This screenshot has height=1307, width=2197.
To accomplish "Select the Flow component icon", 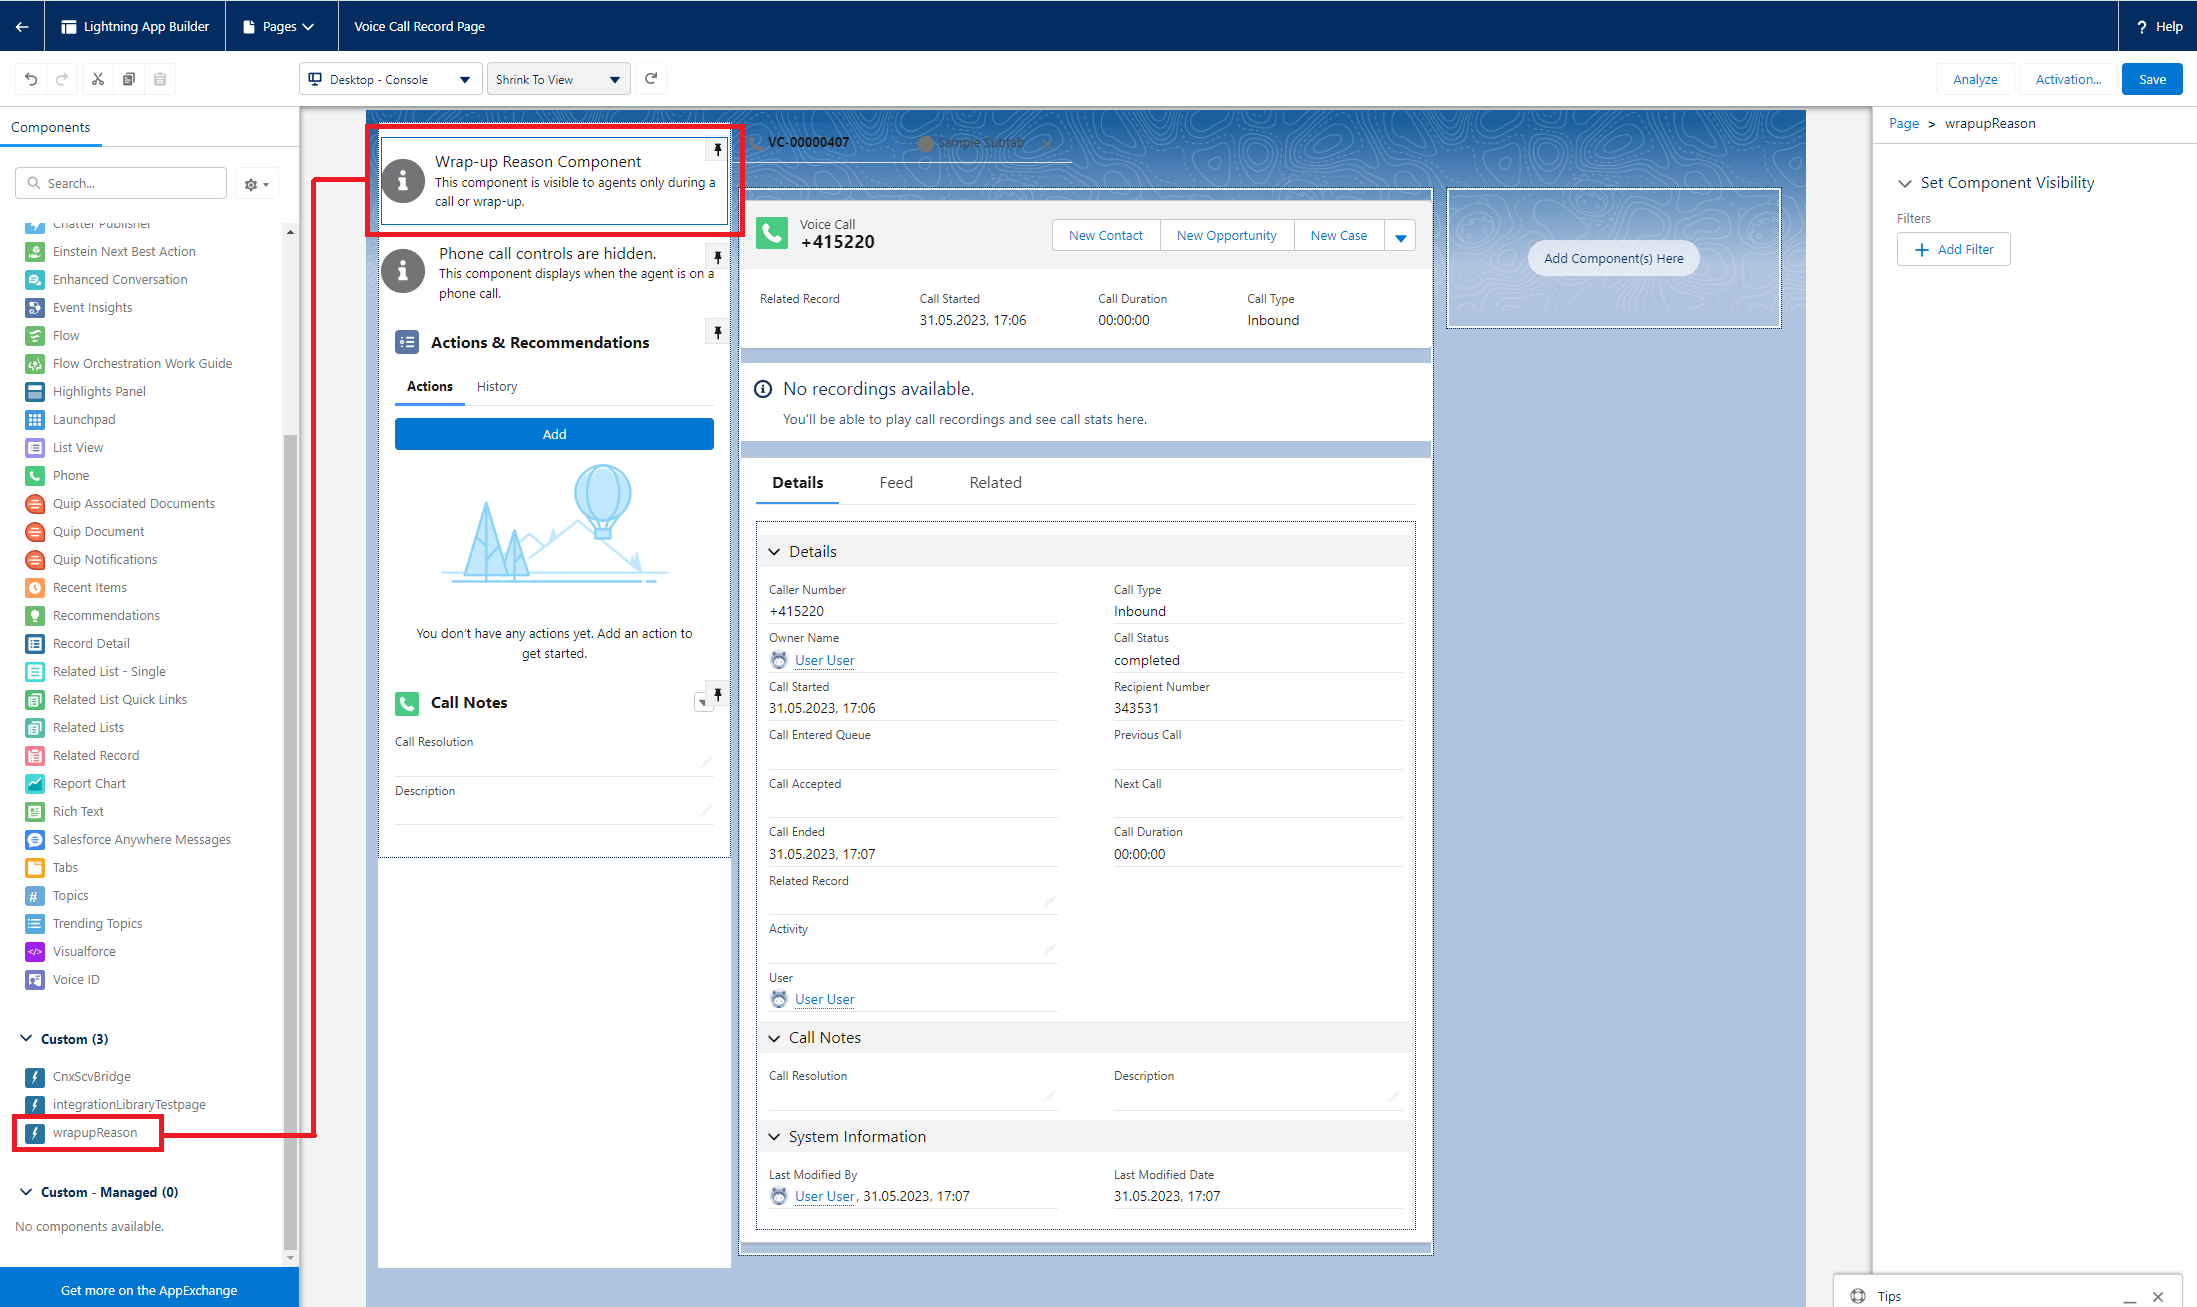I will tap(35, 335).
